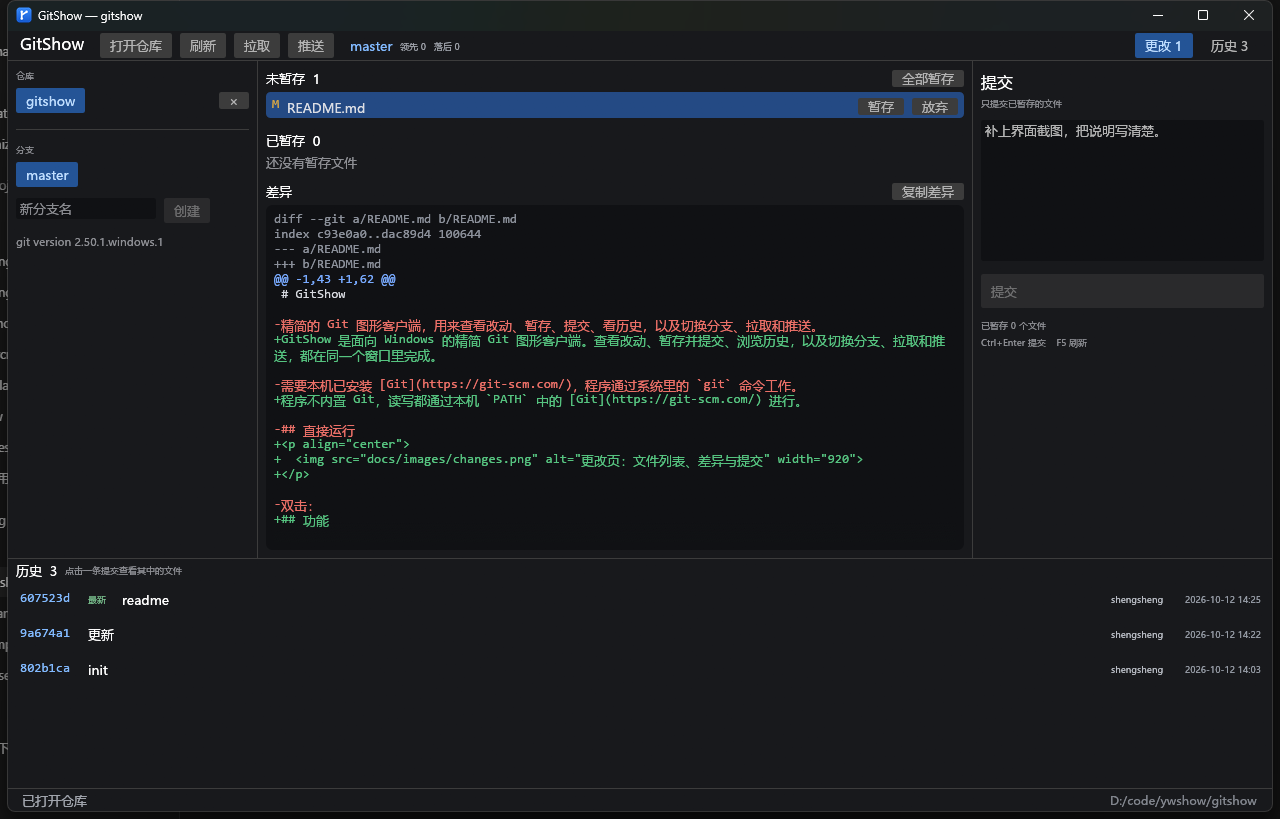This screenshot has height=819, width=1280.
Task: Click the diff --git a/README.md line
Action: (x=395, y=219)
